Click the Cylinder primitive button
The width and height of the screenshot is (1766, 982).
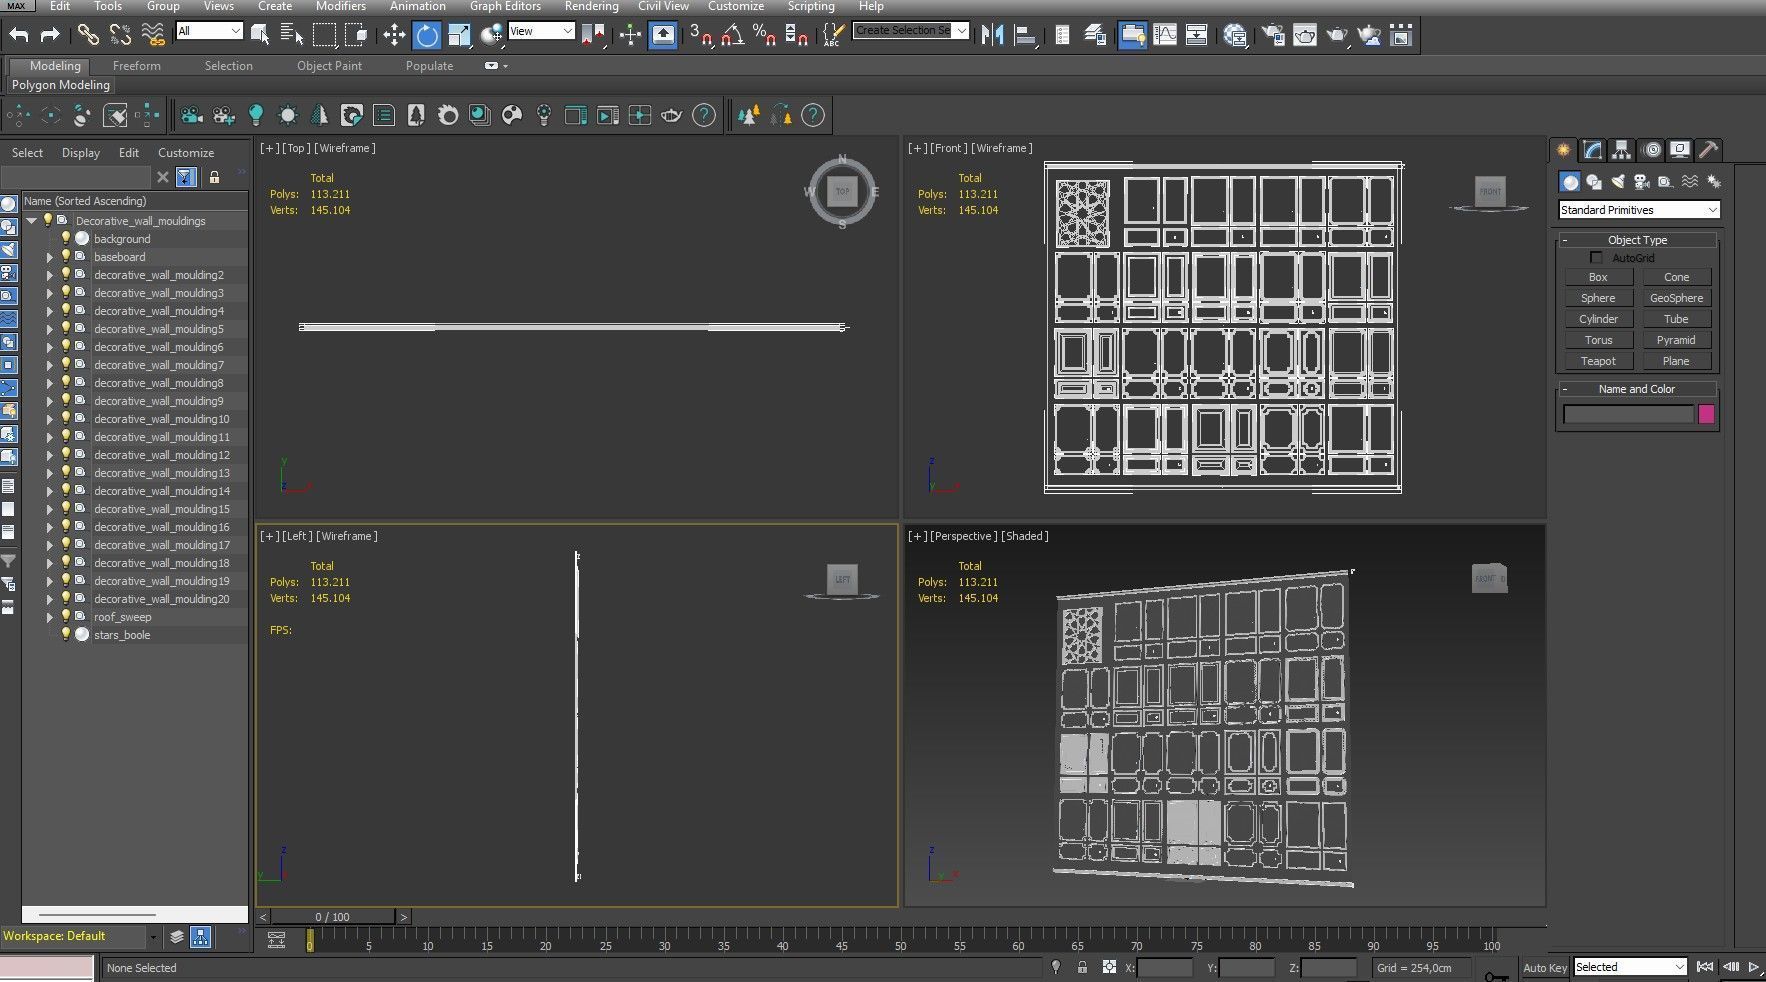point(1598,319)
